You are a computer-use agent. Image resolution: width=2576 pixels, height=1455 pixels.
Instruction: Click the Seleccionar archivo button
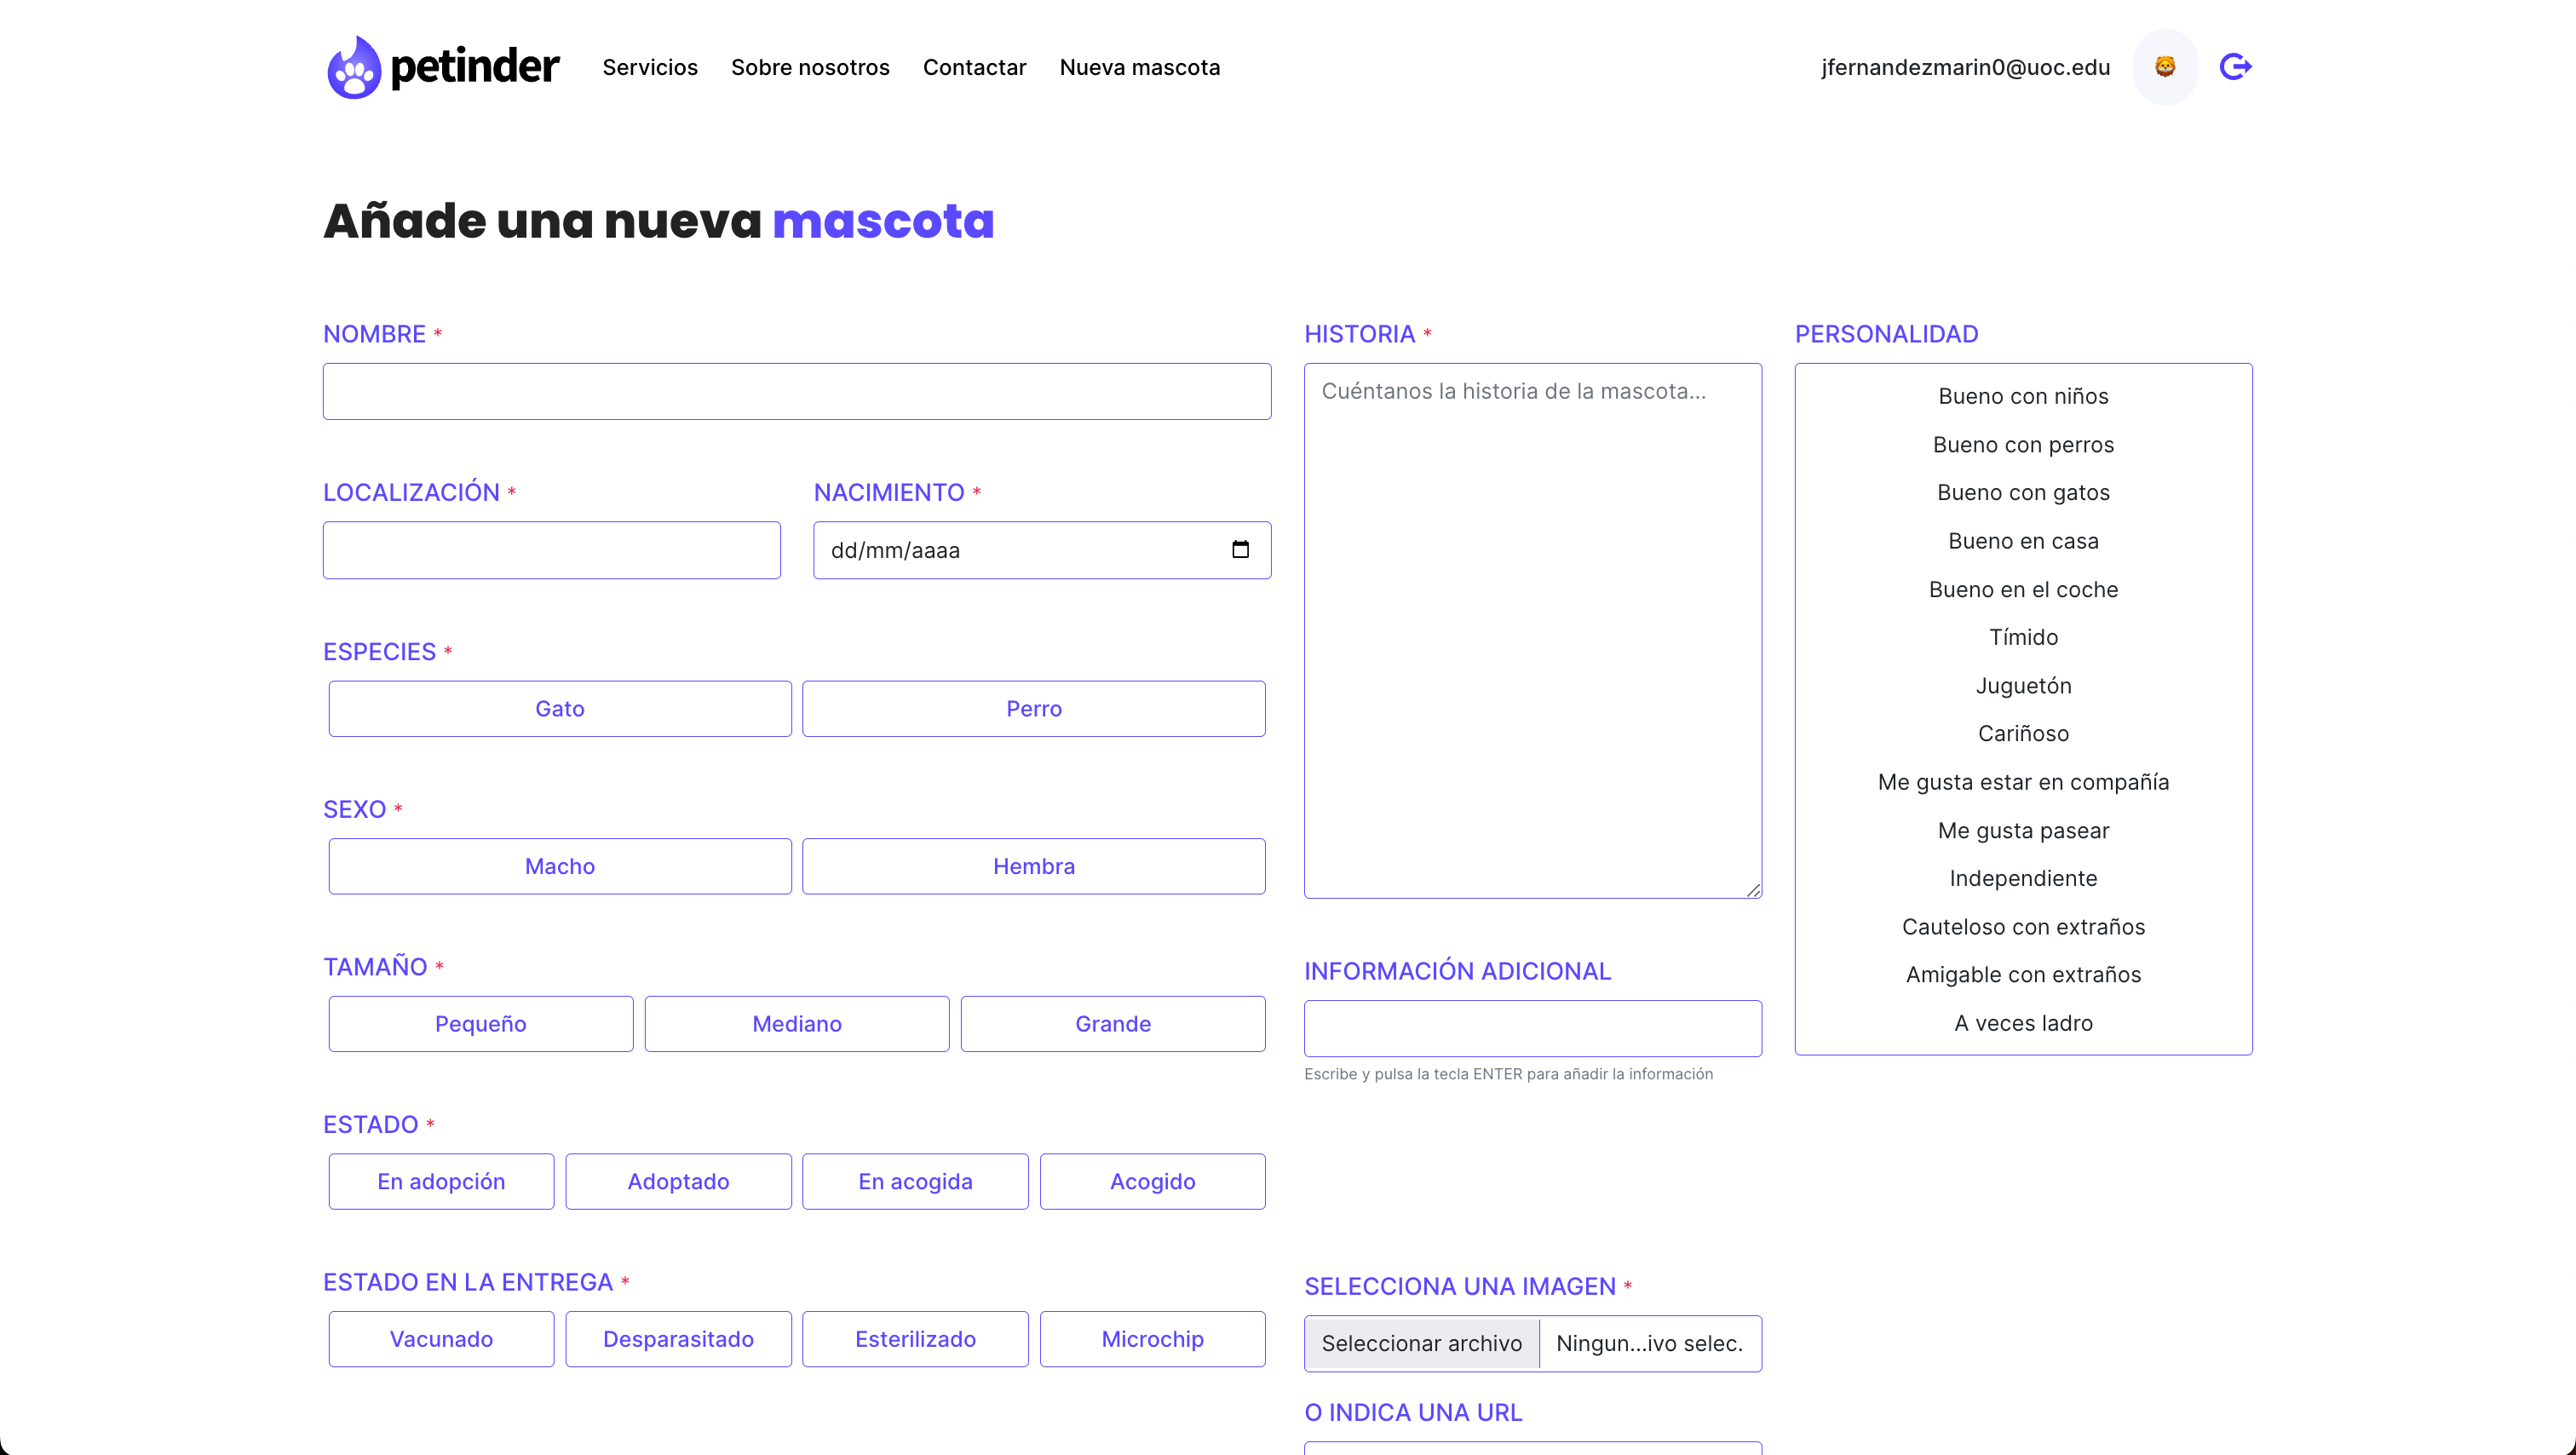pyautogui.click(x=1421, y=1343)
